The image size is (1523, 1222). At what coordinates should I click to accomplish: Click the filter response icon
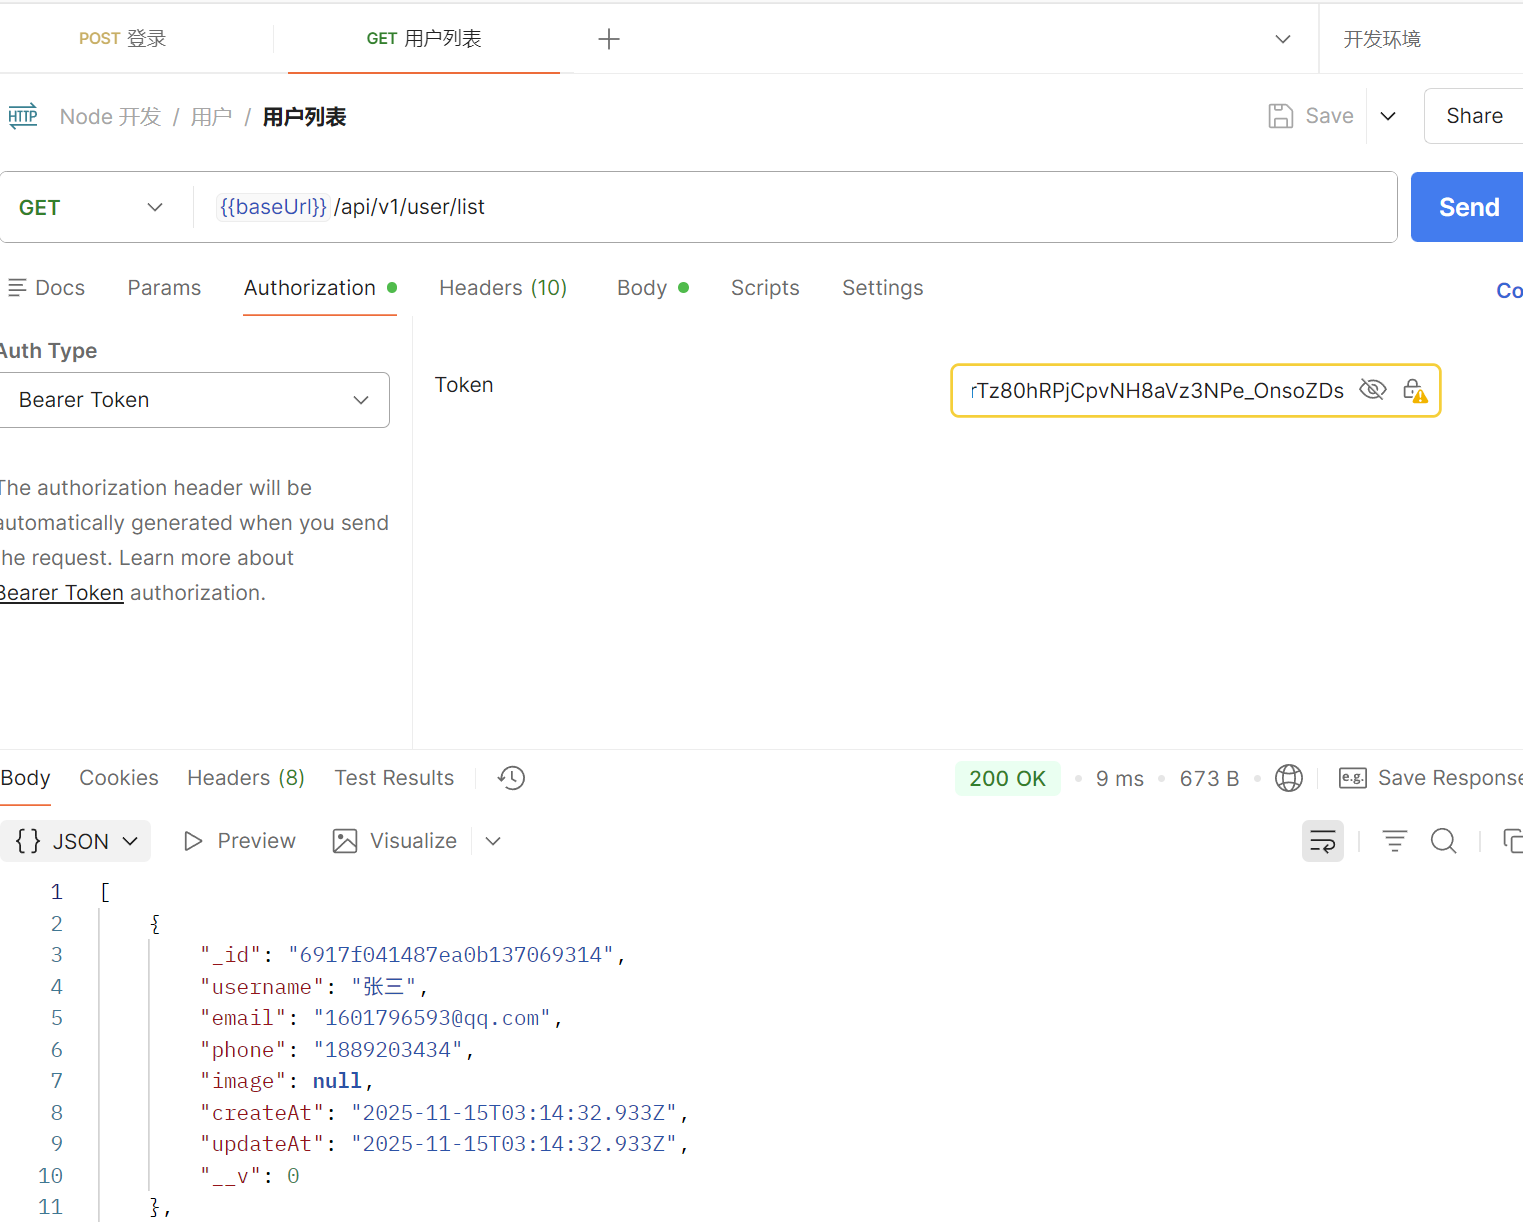(1395, 841)
